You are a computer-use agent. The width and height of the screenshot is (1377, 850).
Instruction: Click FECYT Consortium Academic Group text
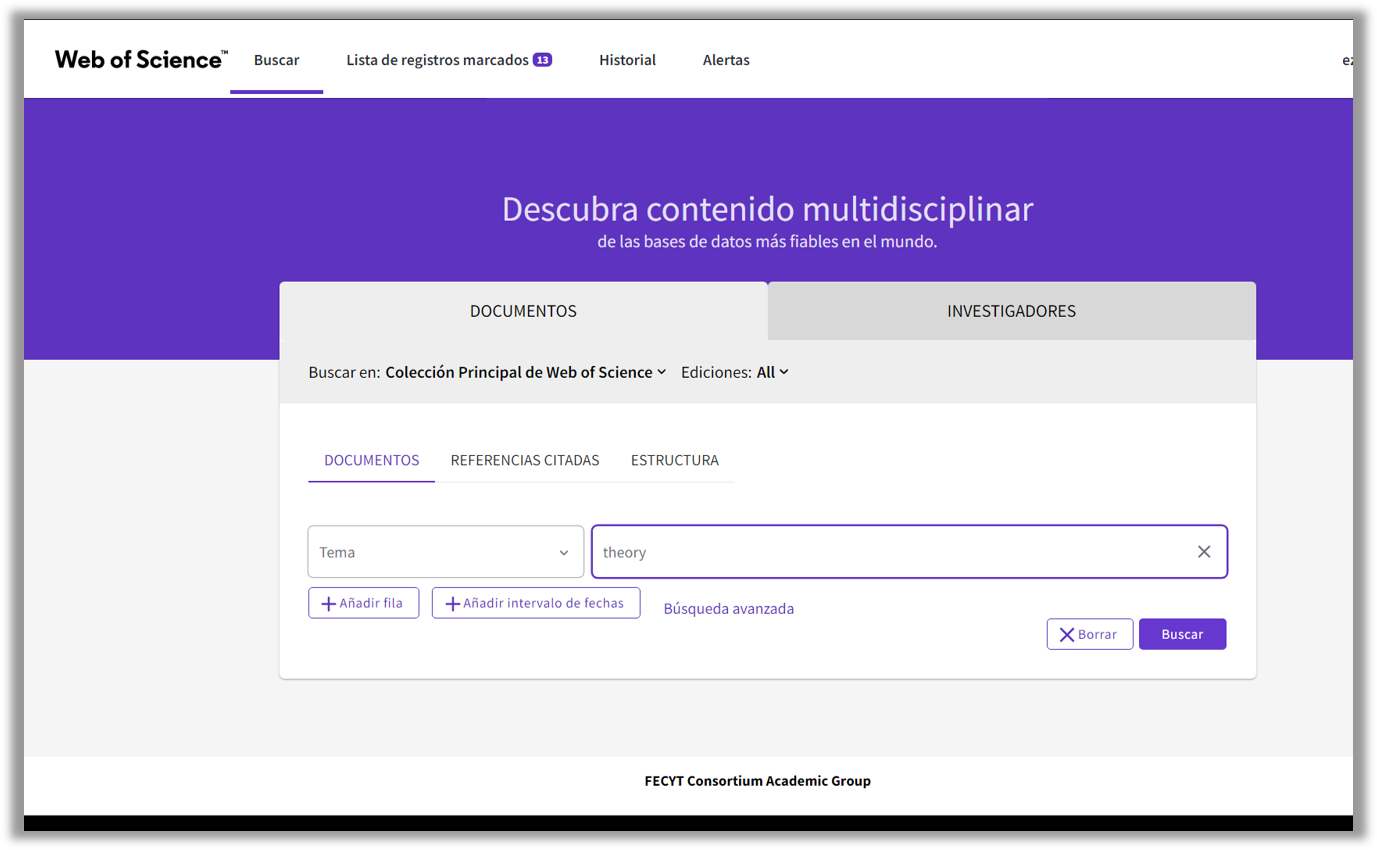(758, 781)
